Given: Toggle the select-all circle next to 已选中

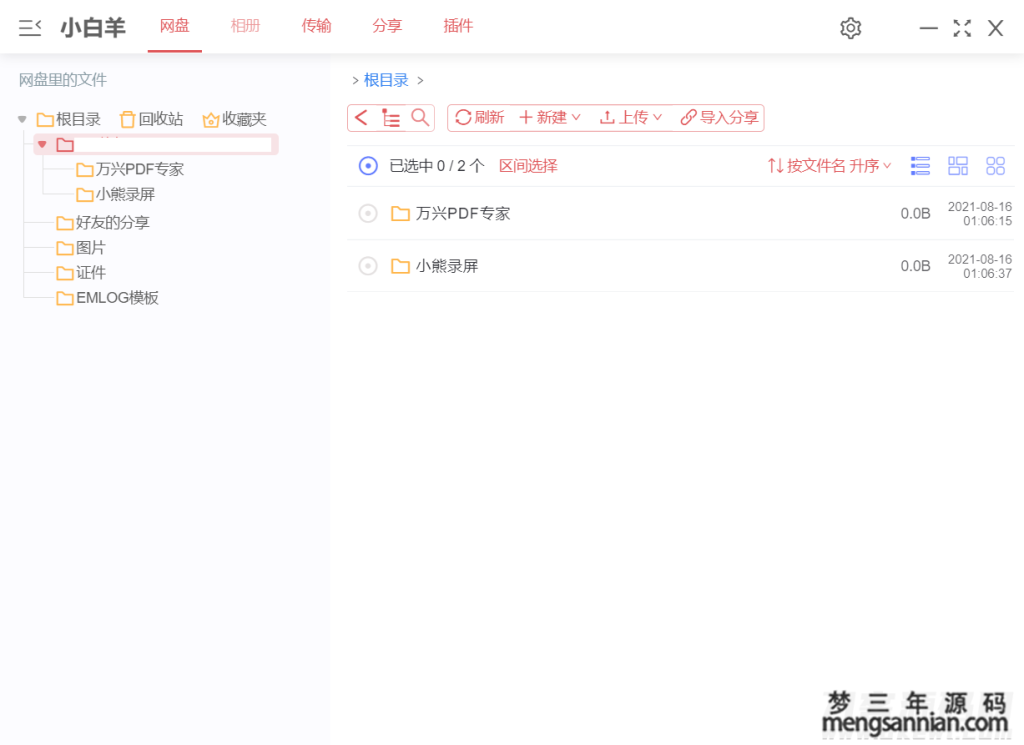Looking at the screenshot, I should [368, 166].
